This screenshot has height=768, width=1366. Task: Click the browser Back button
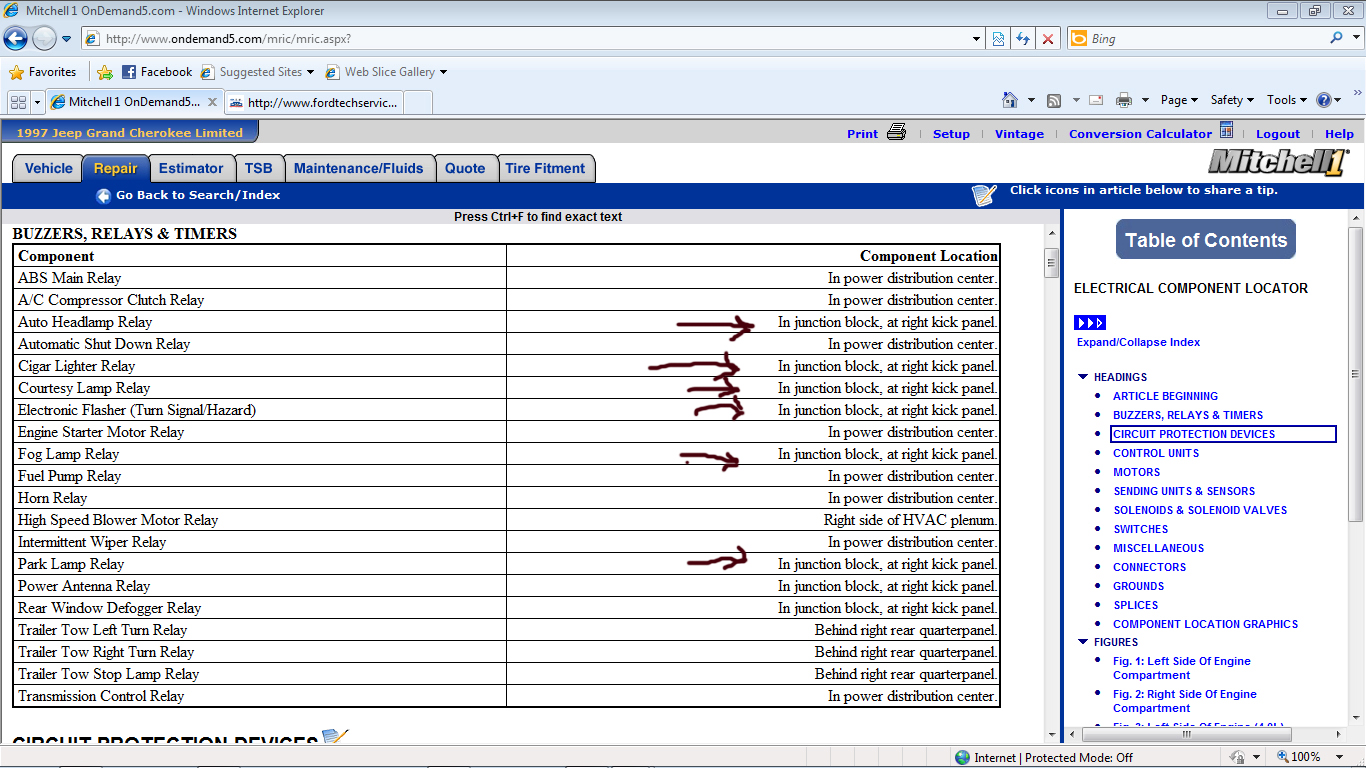click(x=15, y=39)
